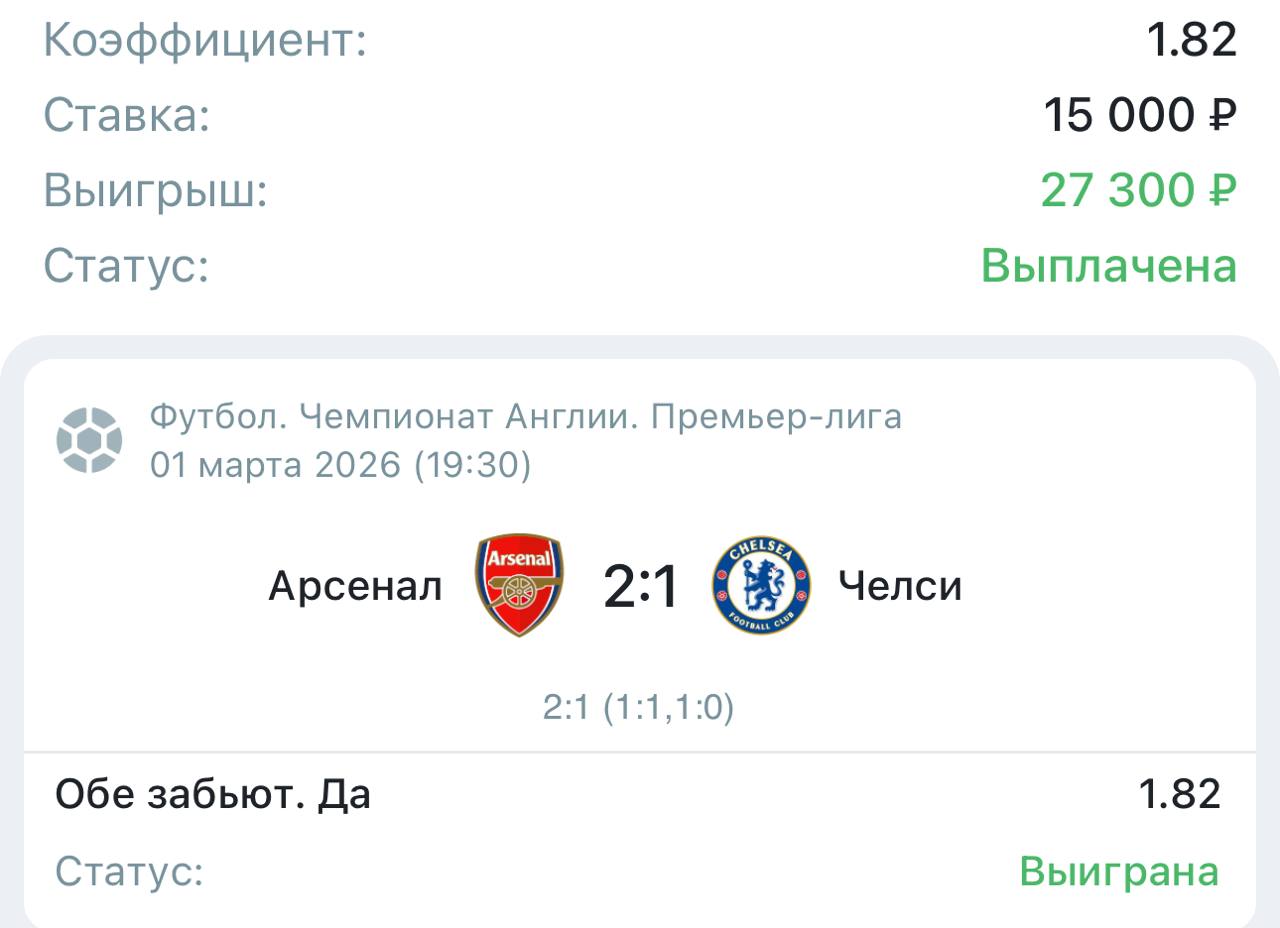
Task: Click the Челси team name
Action: click(900, 586)
